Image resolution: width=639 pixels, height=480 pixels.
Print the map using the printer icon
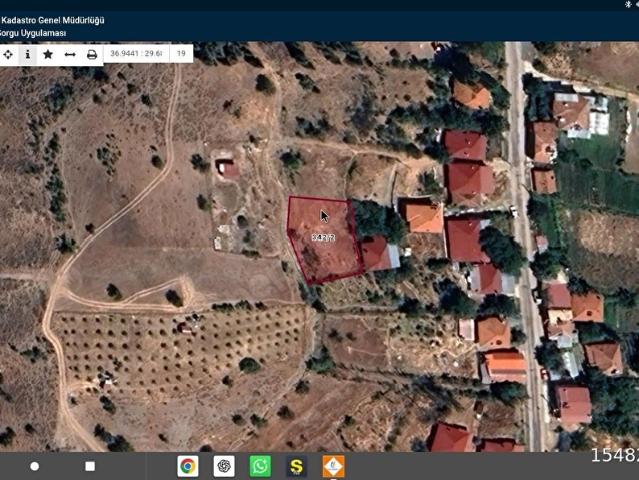pos(92,54)
